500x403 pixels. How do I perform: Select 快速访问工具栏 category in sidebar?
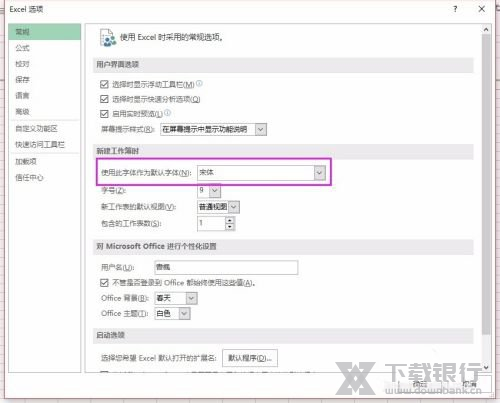45,145
